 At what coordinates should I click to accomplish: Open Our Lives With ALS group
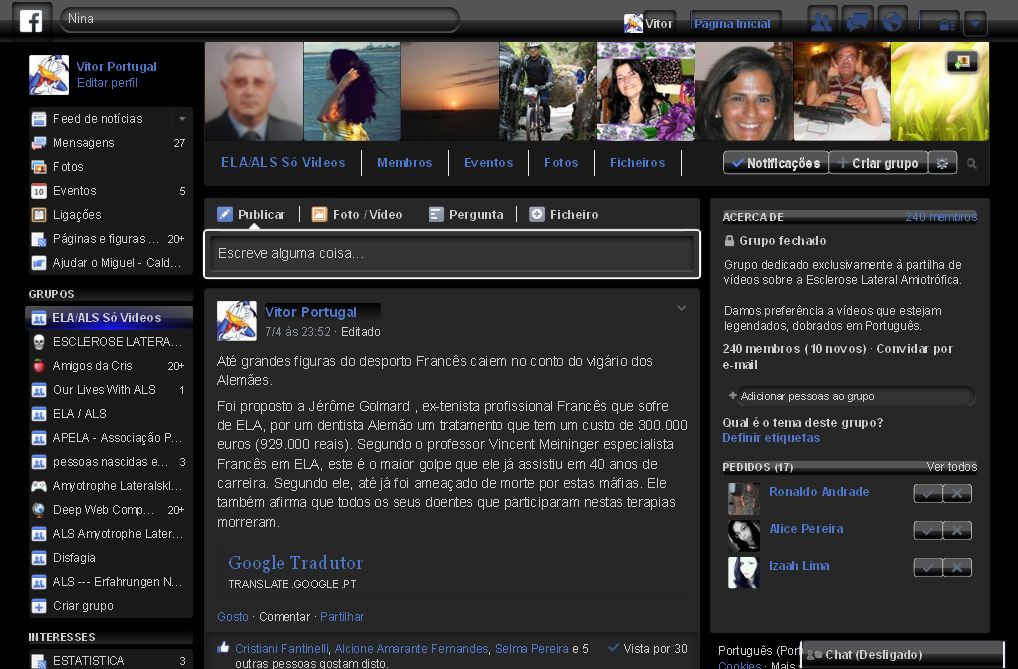tap(110, 390)
